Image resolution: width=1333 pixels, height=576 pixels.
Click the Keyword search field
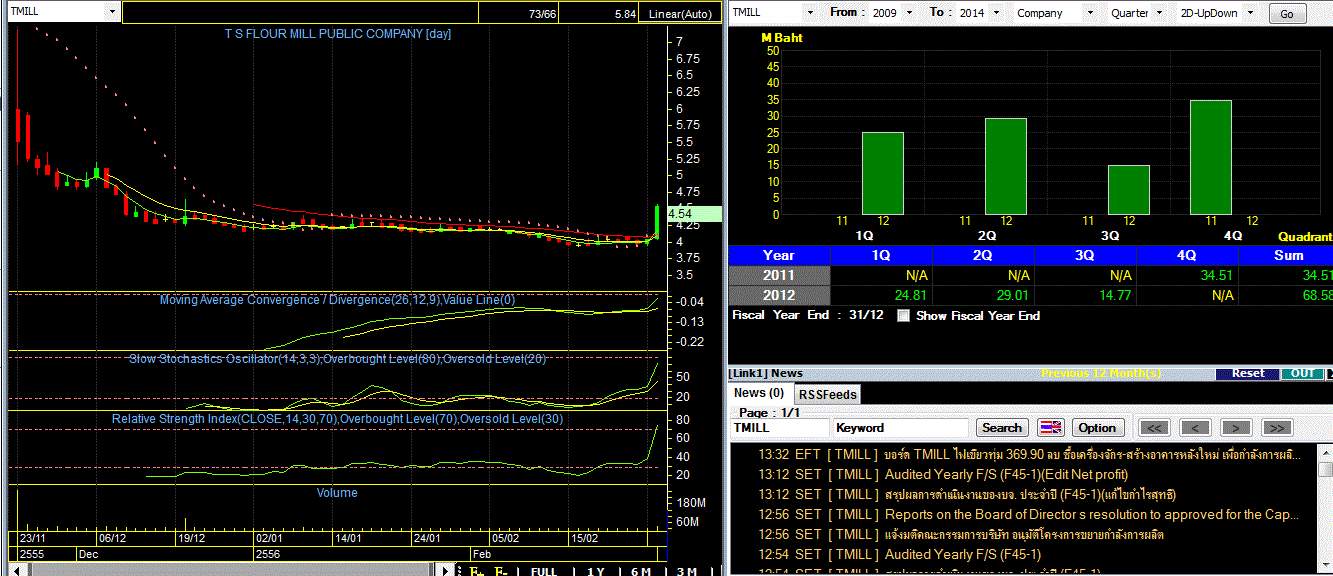pyautogui.click(x=900, y=428)
